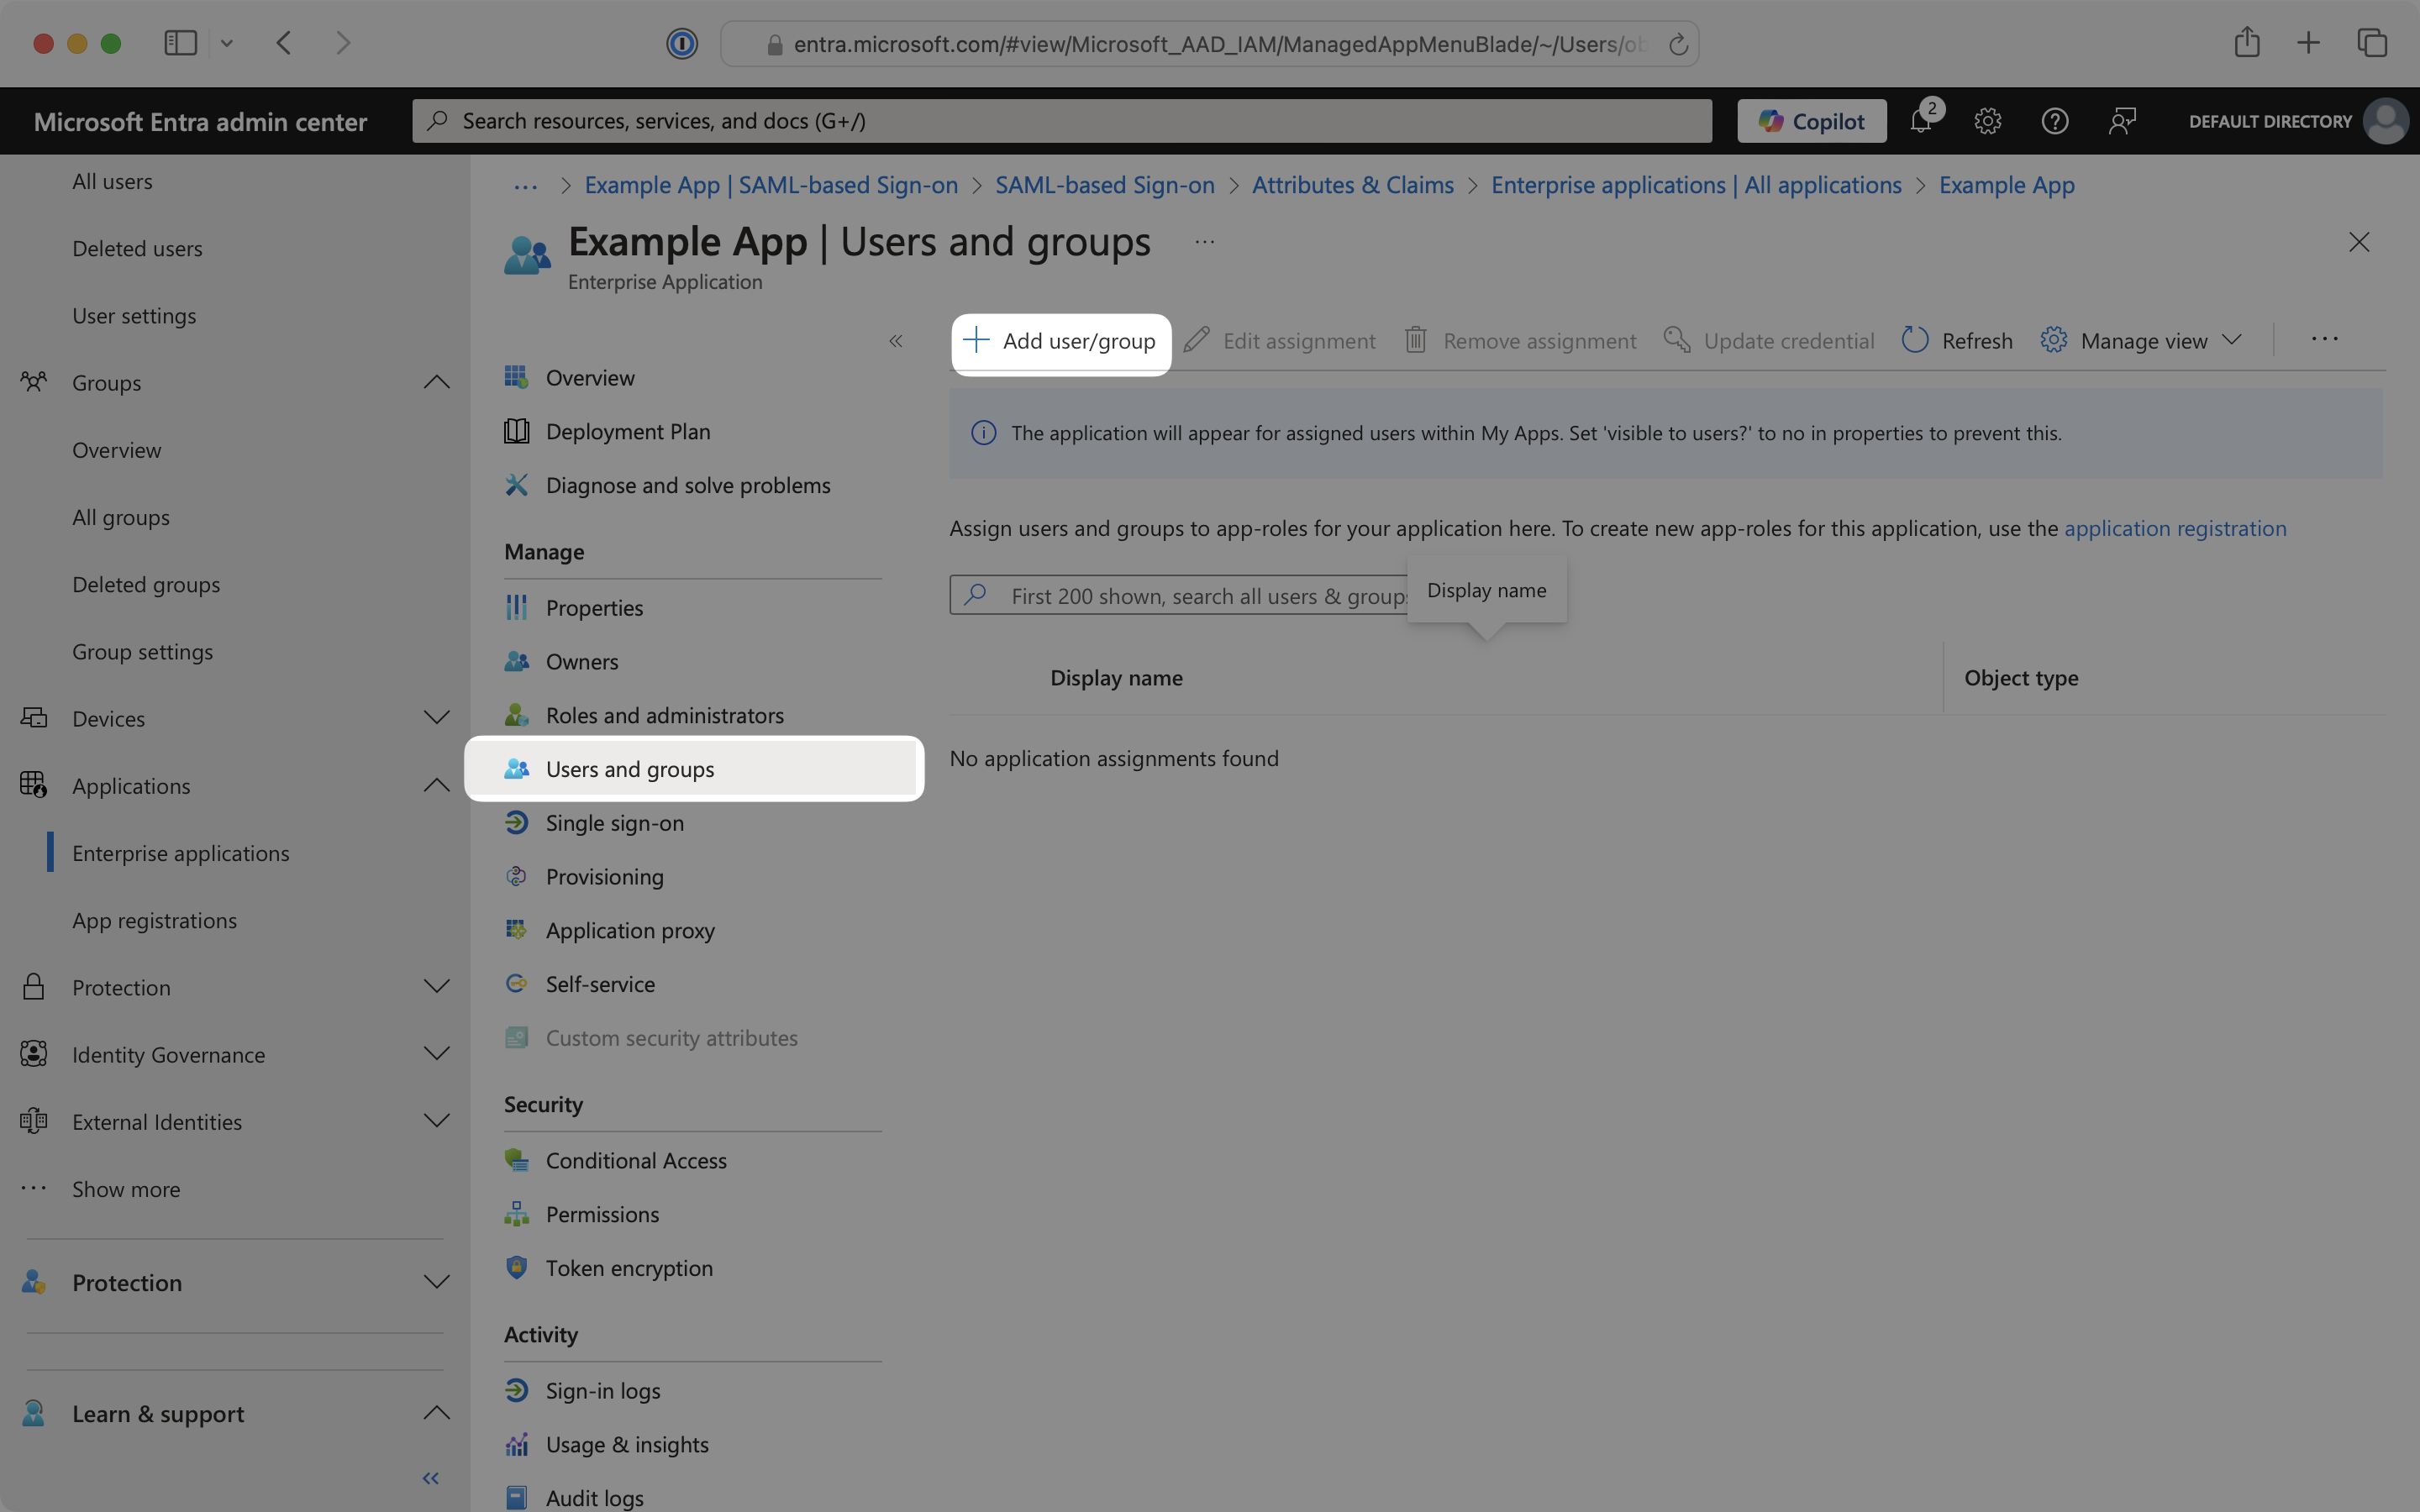2420x1512 pixels.
Task: Select Enterprise applications in the sidebar
Action: click(181, 852)
